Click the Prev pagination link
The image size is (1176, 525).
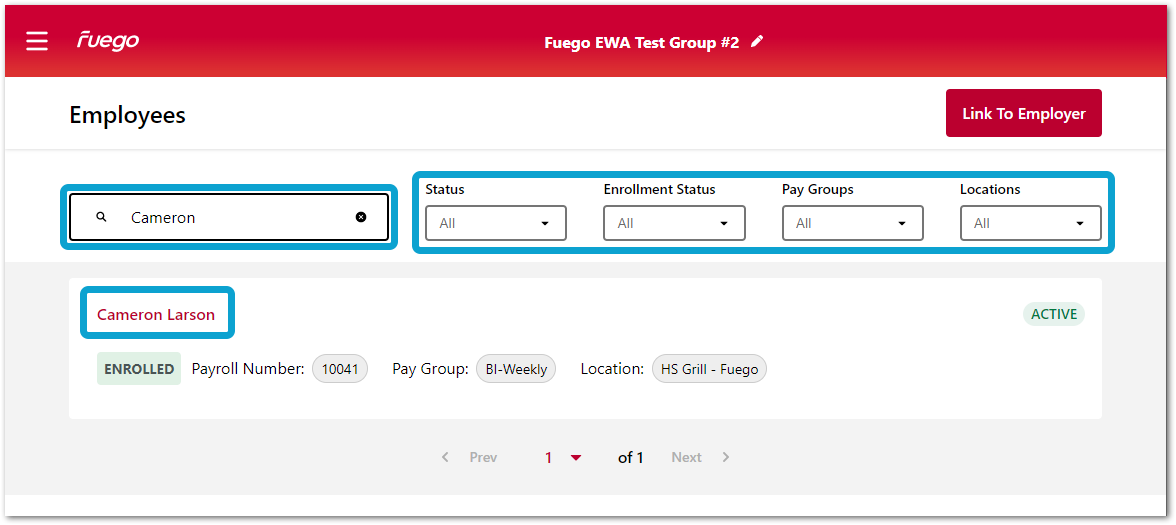[x=483, y=457]
